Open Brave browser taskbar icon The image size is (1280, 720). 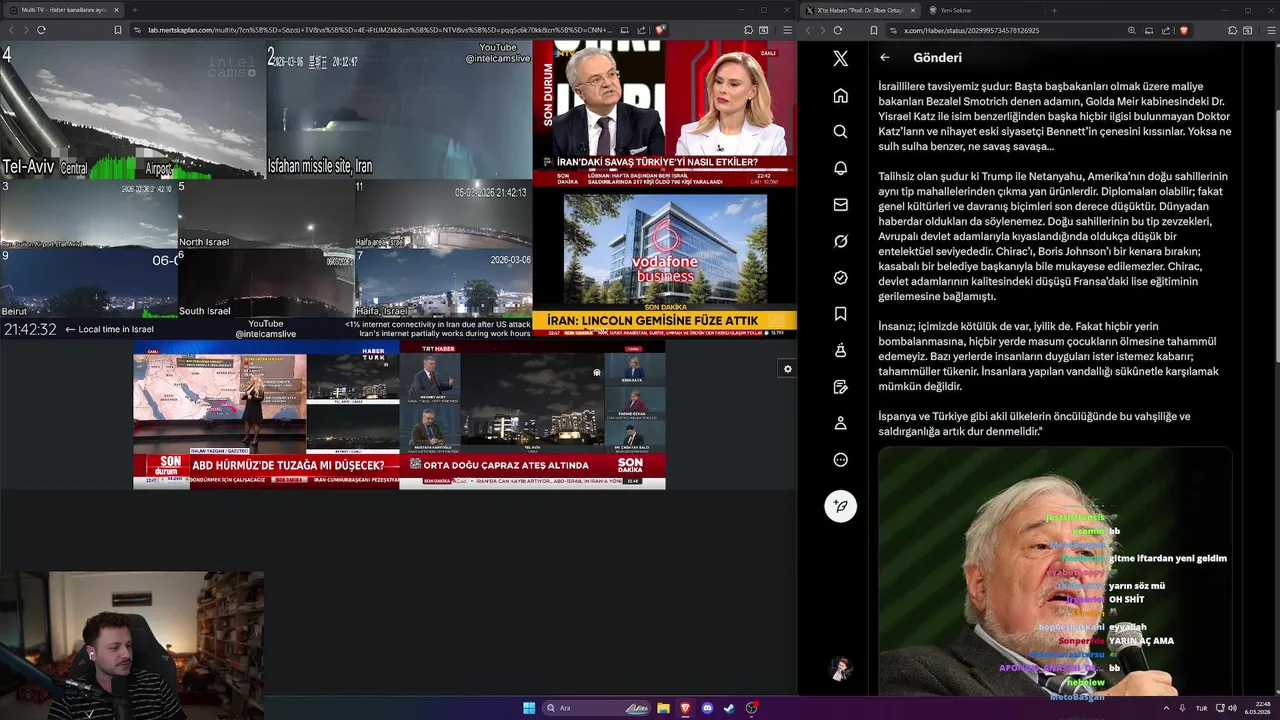[685, 708]
